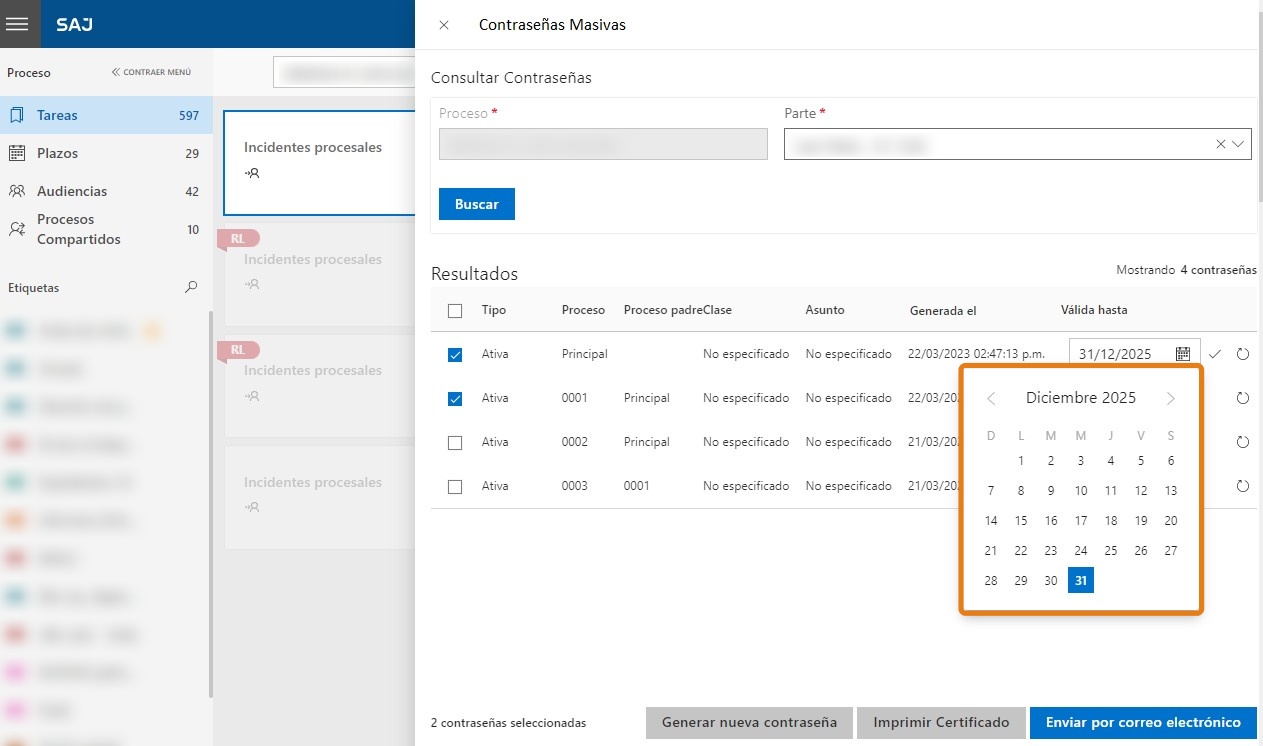Click the SAJ logo text

coord(75,24)
